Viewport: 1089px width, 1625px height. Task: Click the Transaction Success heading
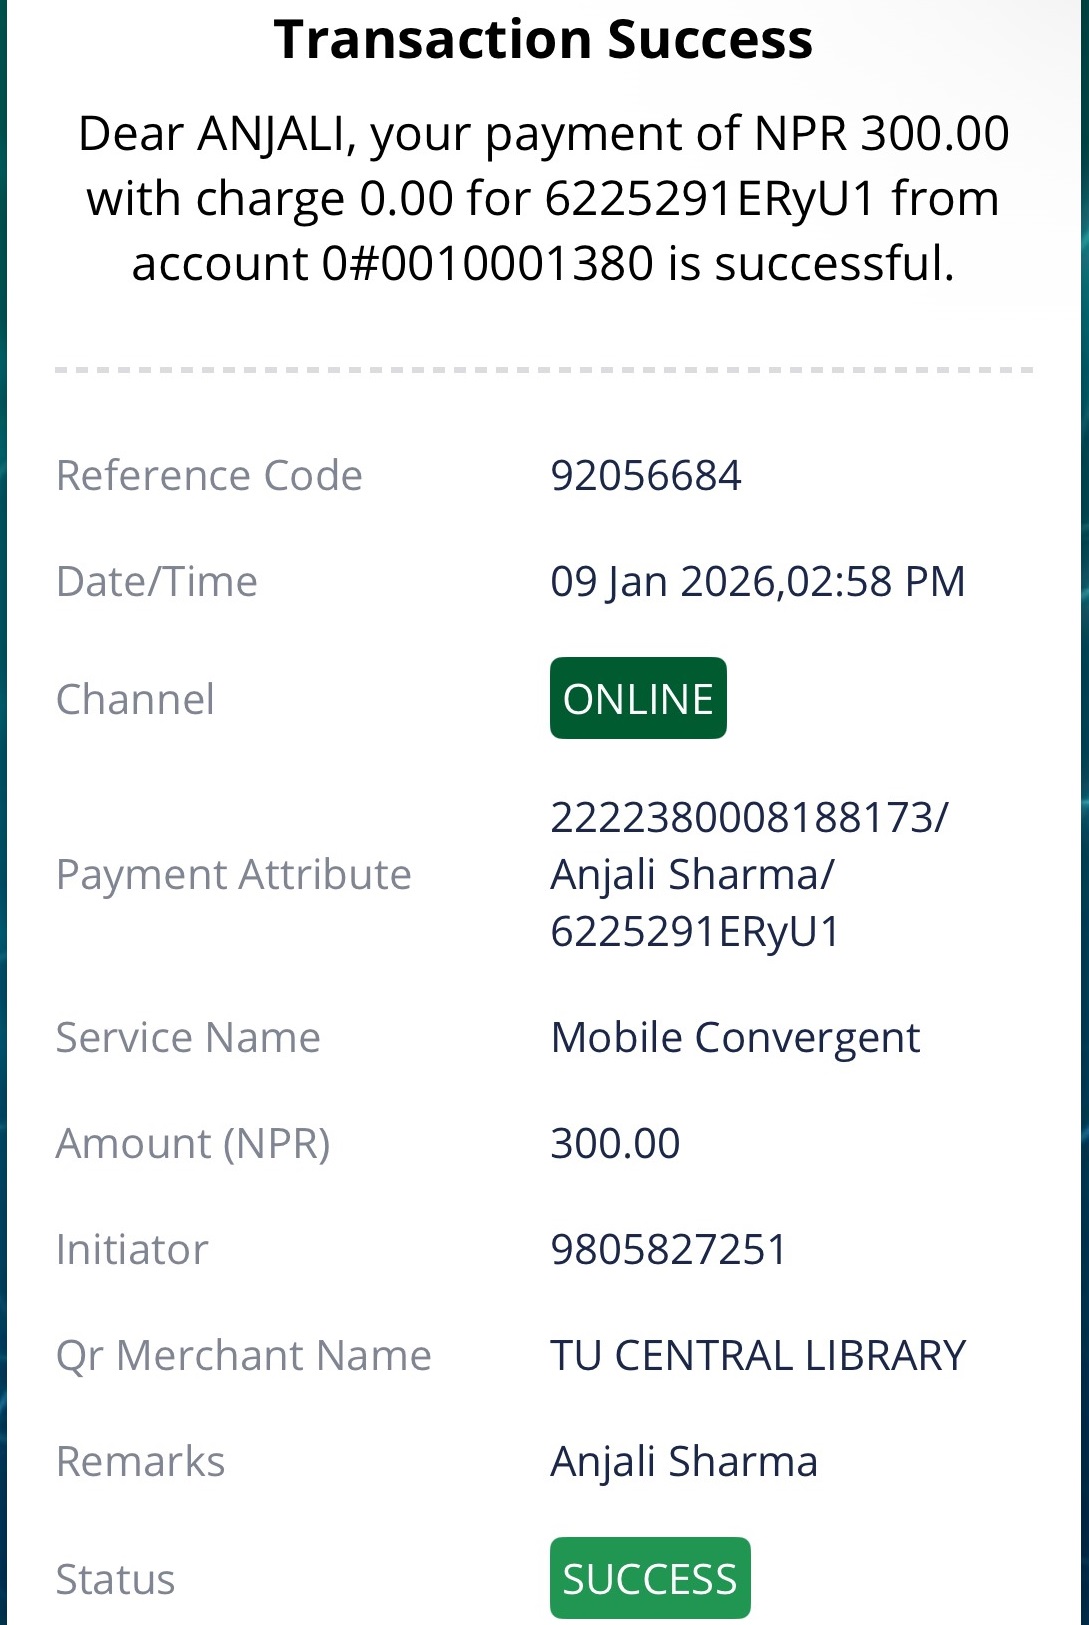[x=543, y=40]
